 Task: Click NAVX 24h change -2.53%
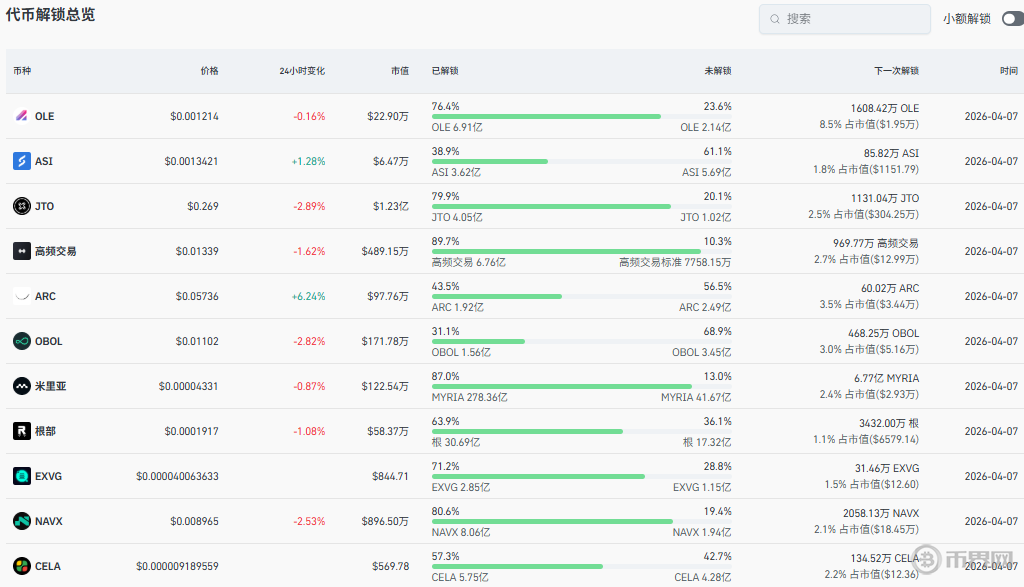tap(309, 522)
